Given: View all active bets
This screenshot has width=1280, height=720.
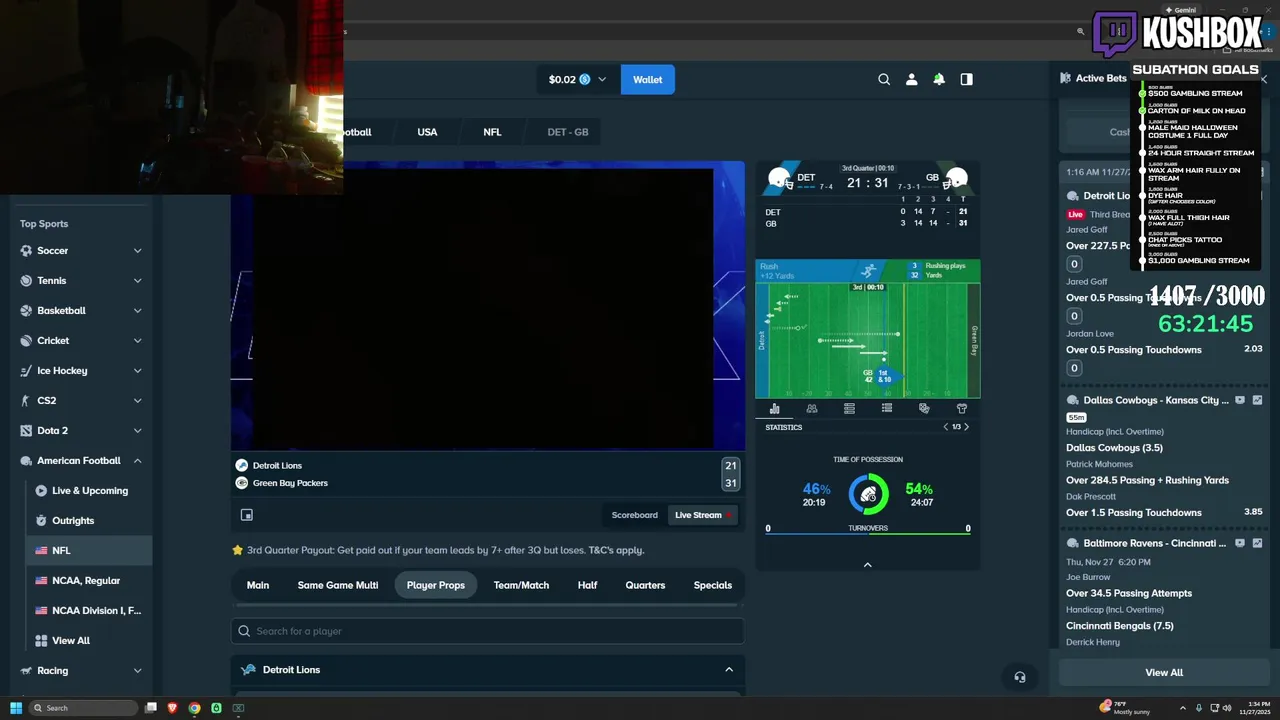Looking at the screenshot, I should tap(1164, 673).
